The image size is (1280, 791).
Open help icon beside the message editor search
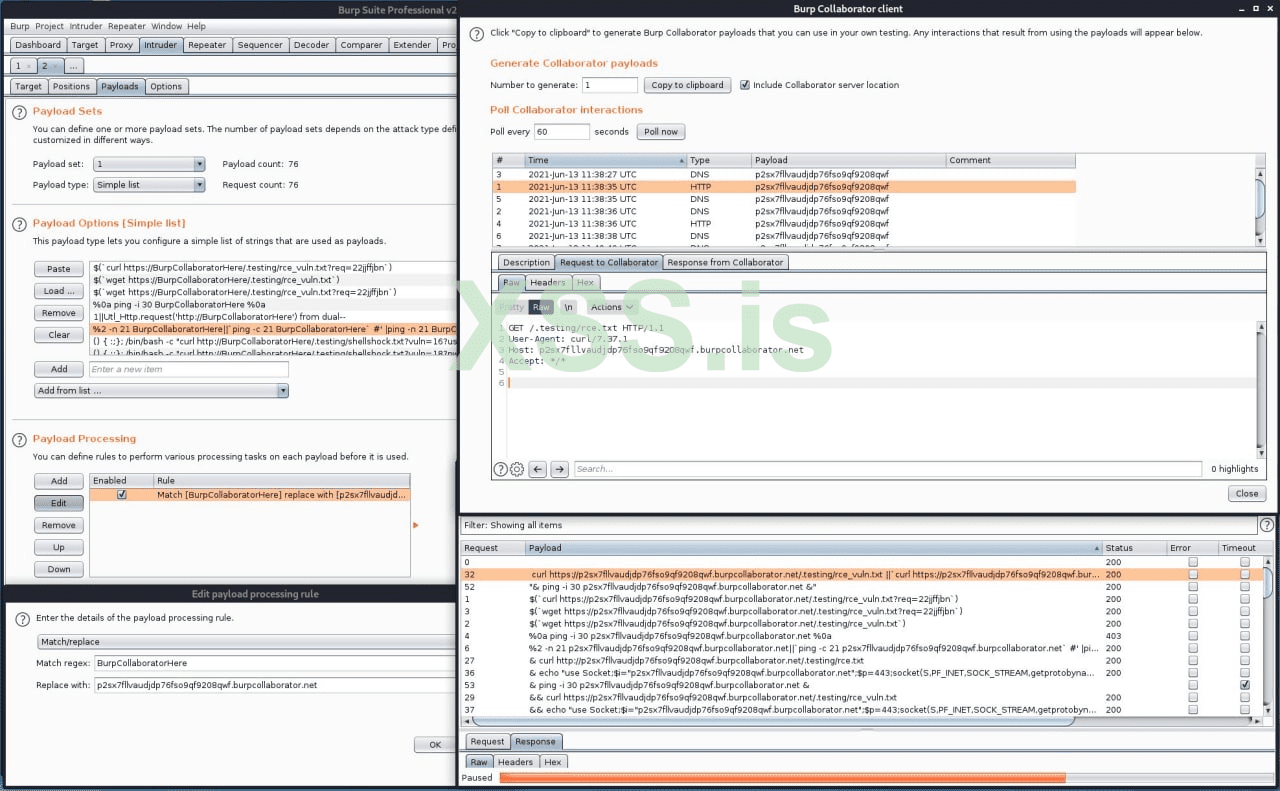point(501,469)
